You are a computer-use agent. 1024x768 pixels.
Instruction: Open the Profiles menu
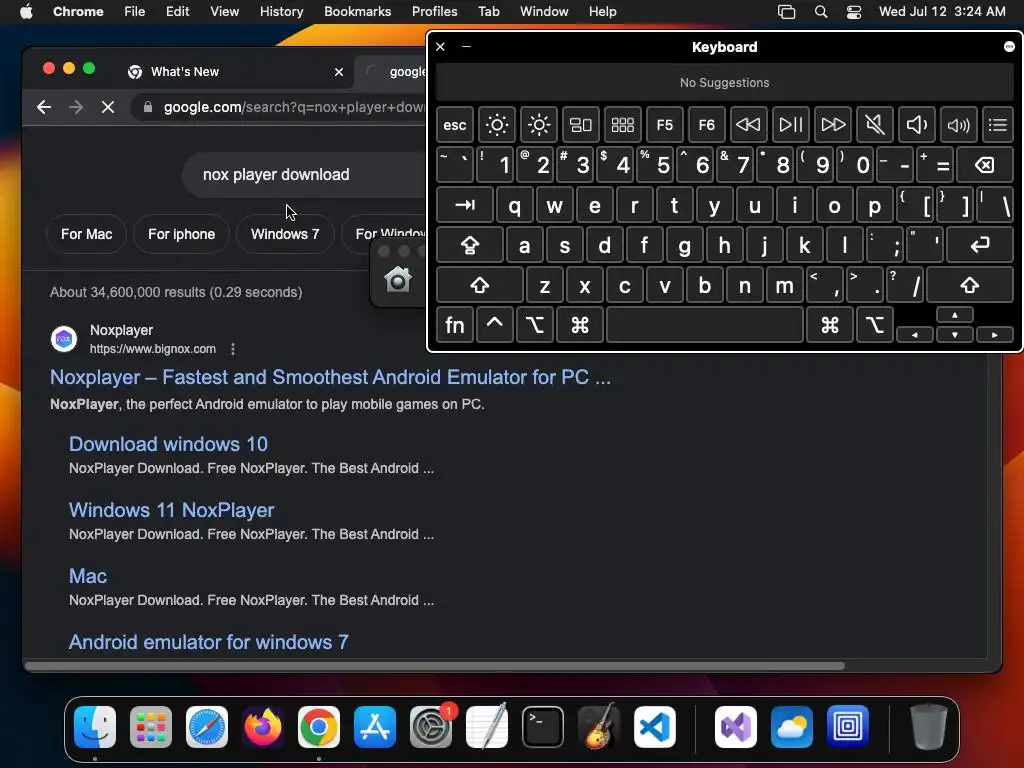[x=434, y=12]
